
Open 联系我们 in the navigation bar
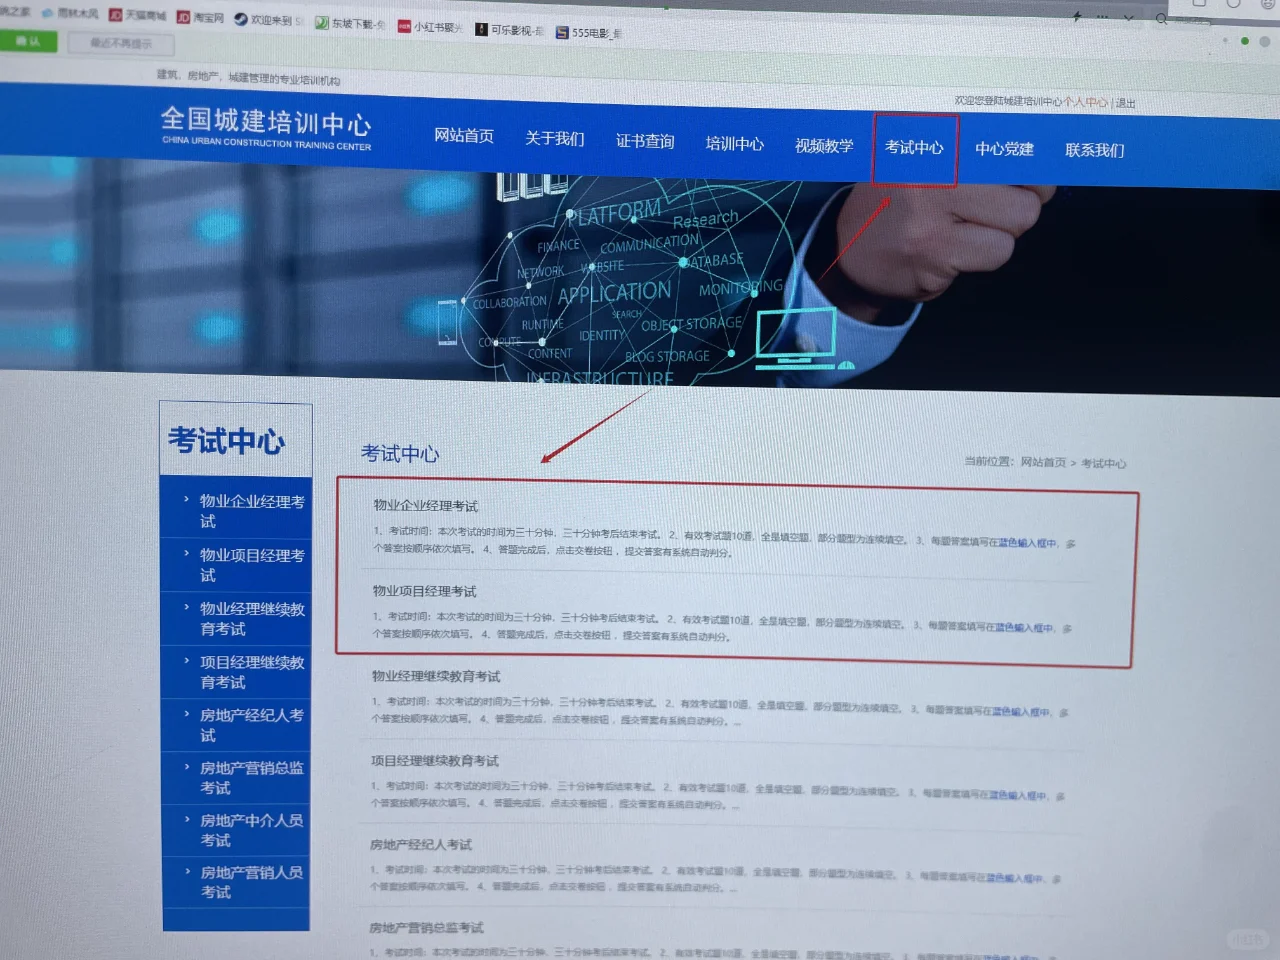[1095, 150]
